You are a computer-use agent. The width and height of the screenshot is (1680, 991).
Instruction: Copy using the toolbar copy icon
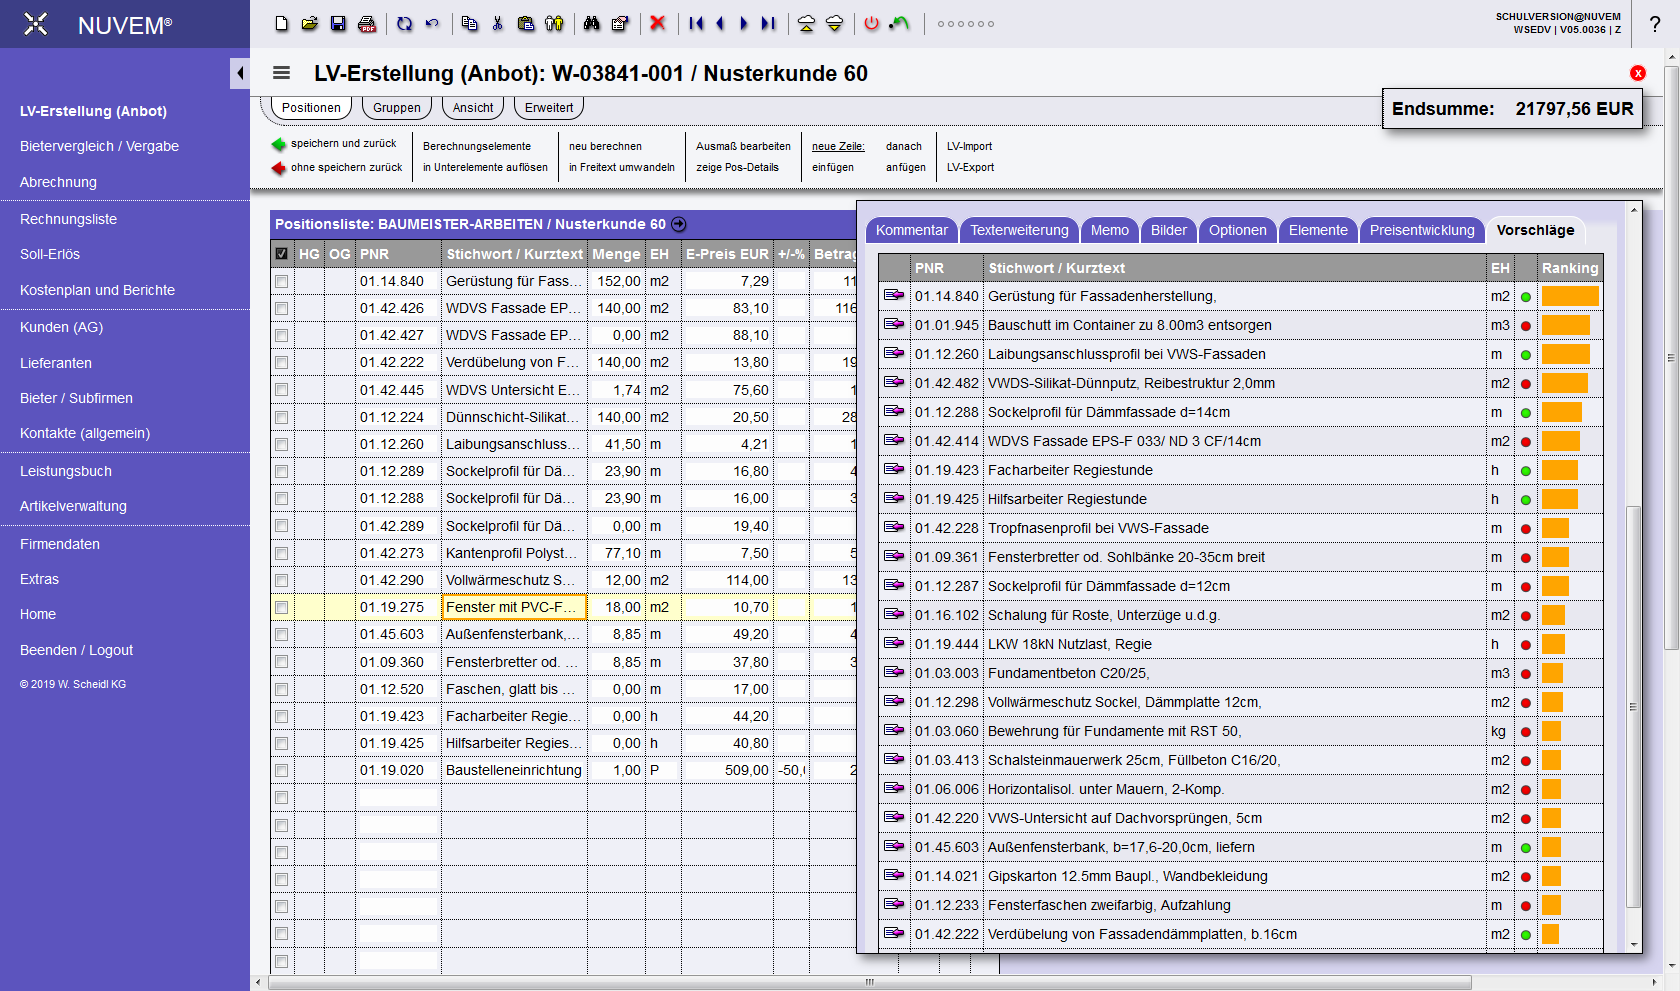[469, 23]
